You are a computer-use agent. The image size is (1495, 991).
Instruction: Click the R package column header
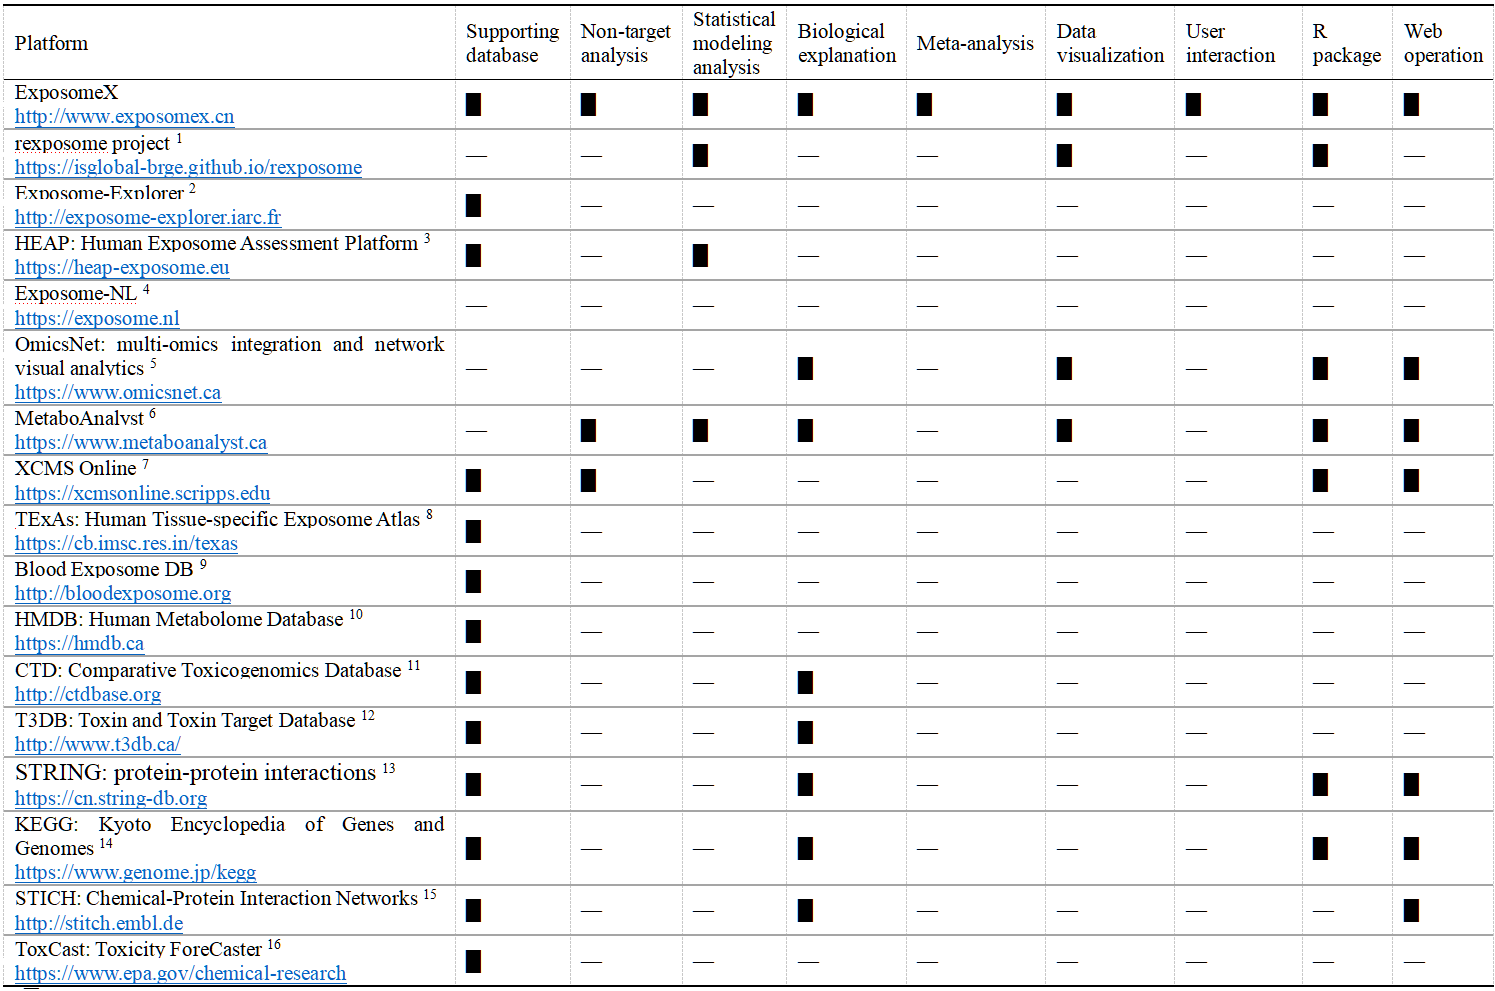(1346, 43)
